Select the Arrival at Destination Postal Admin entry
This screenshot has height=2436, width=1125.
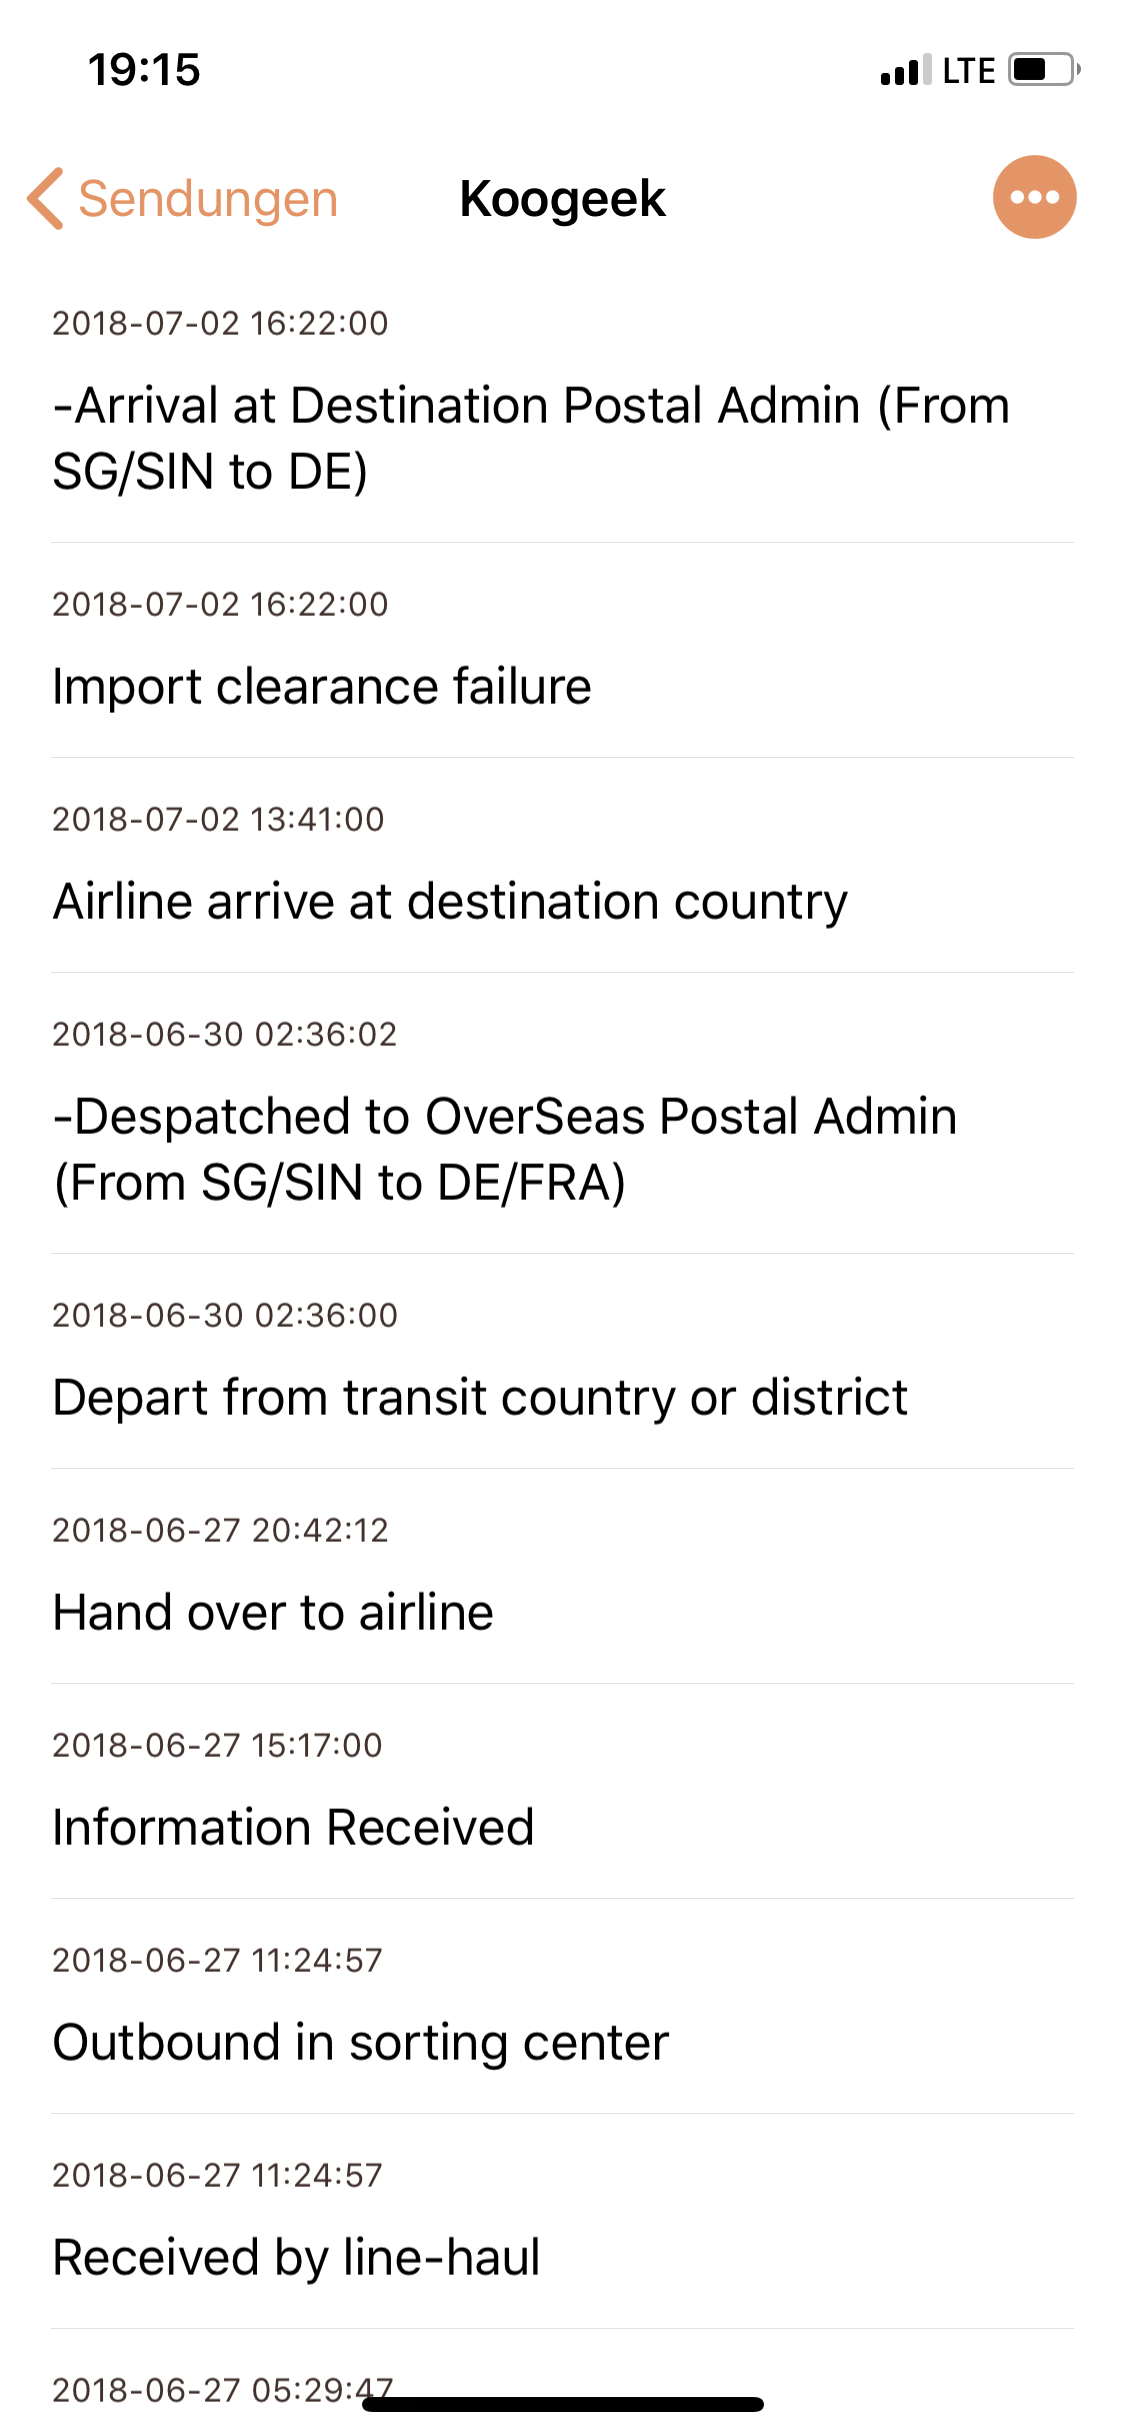click(531, 438)
